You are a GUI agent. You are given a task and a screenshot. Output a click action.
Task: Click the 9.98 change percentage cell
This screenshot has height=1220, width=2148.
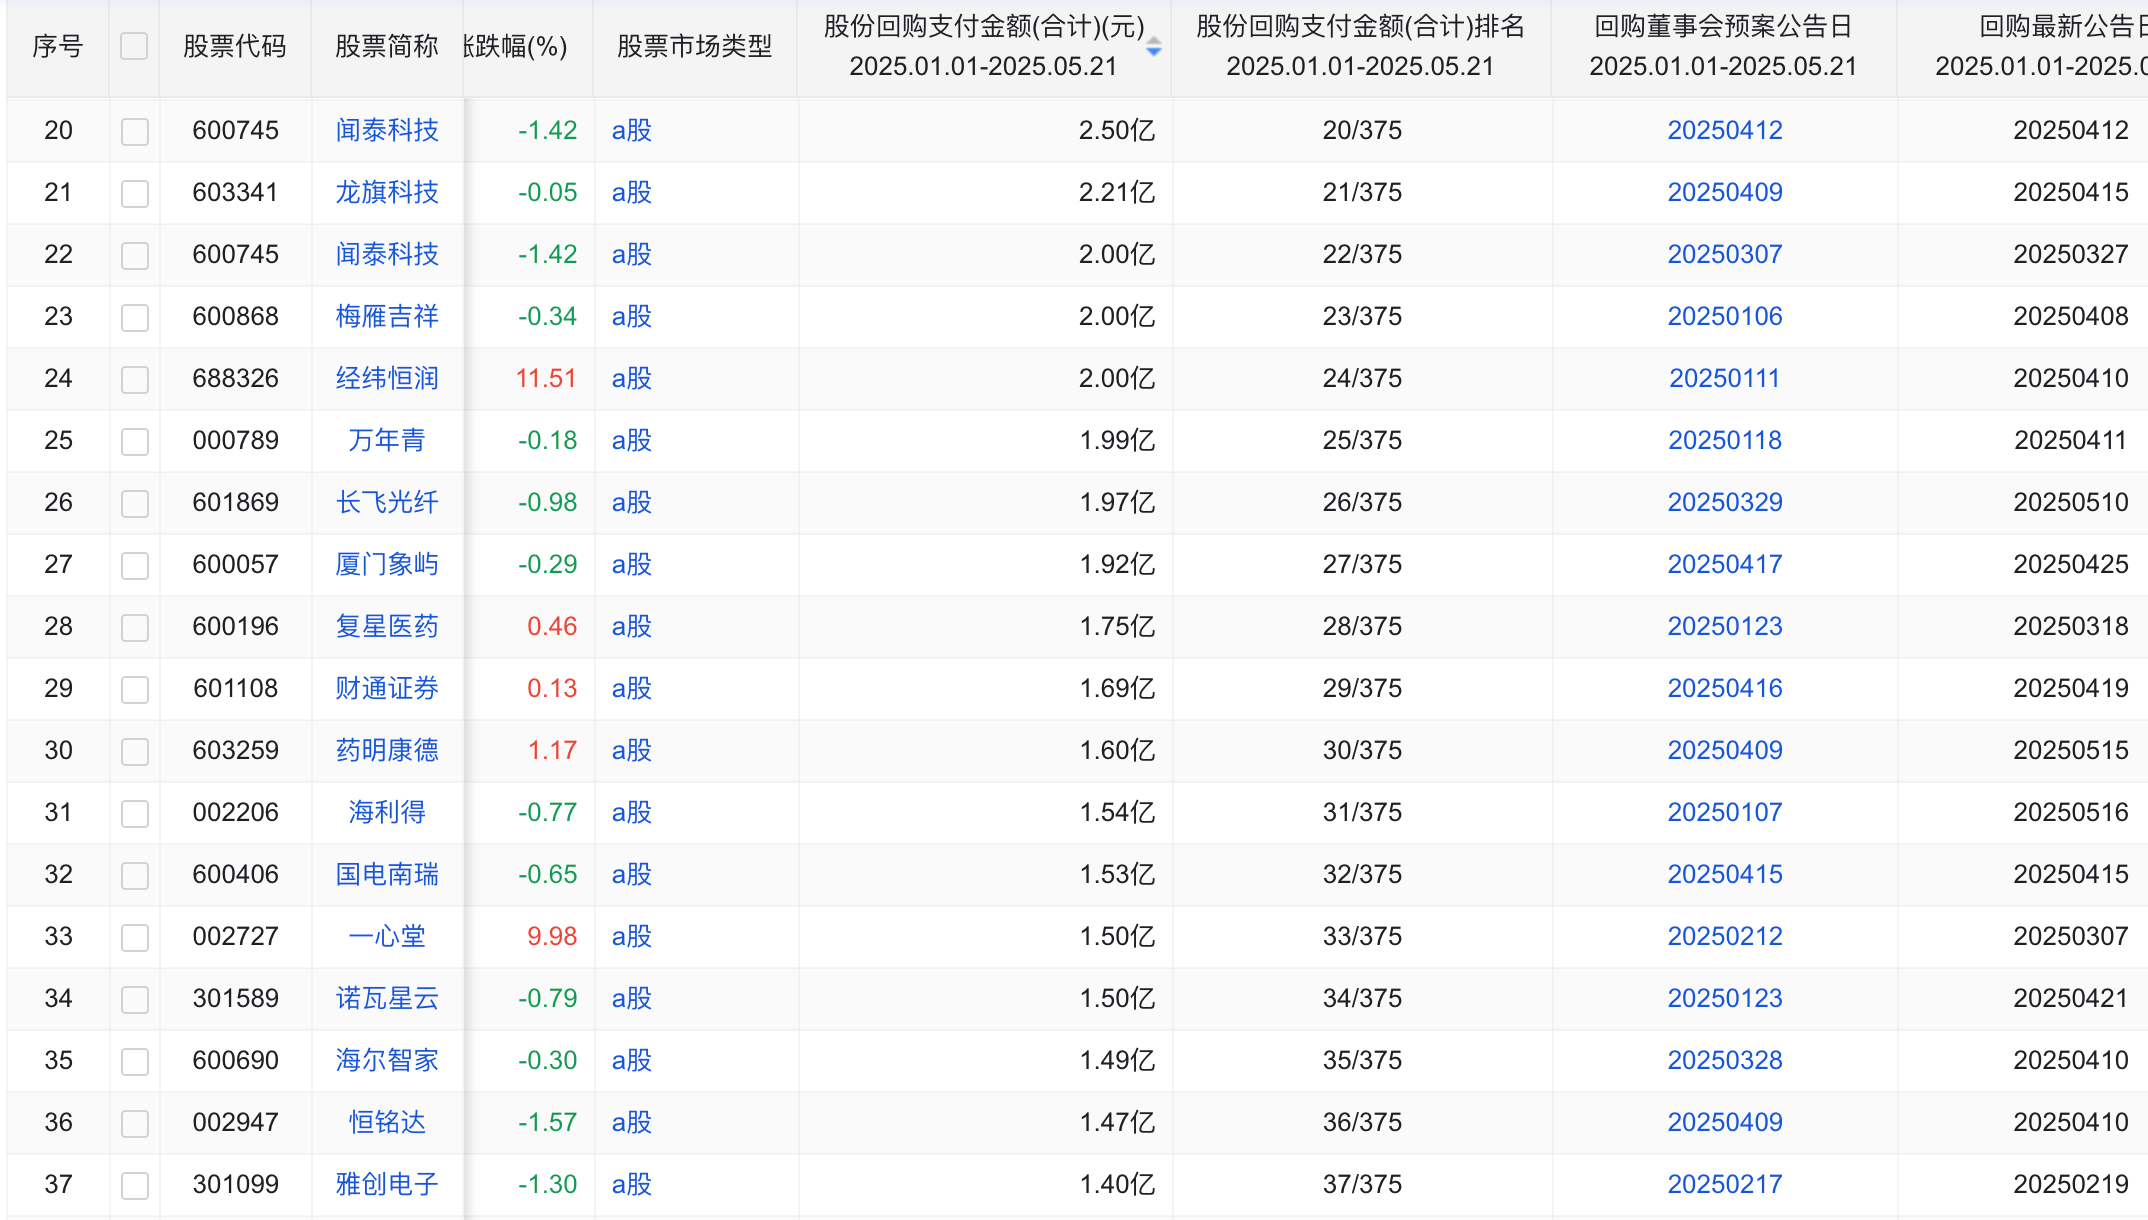coord(552,936)
